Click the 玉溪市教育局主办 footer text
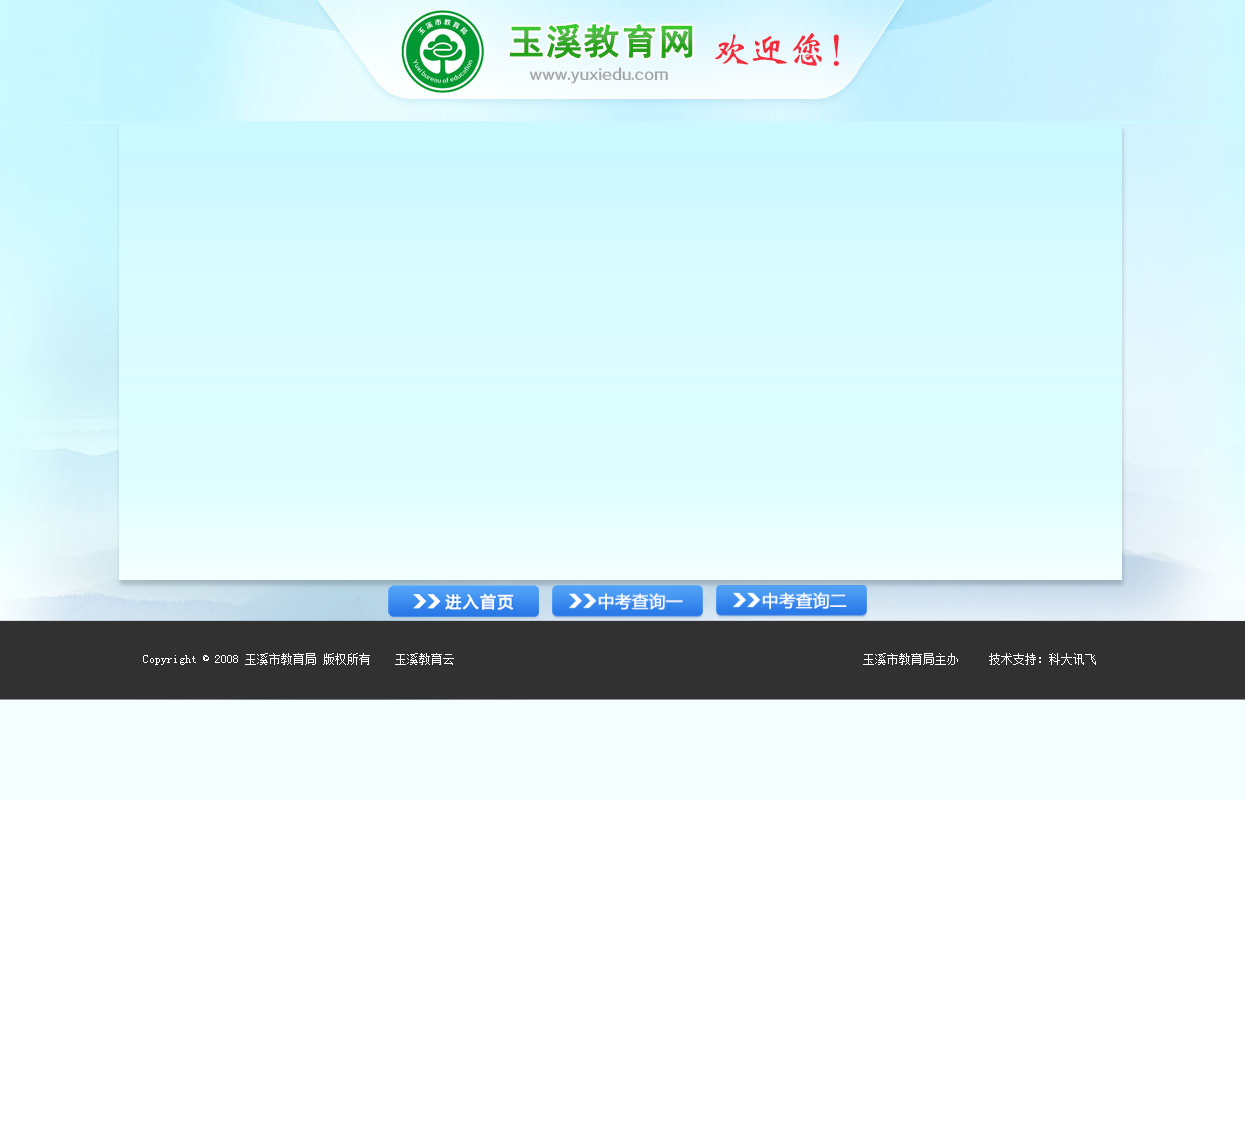 (911, 660)
